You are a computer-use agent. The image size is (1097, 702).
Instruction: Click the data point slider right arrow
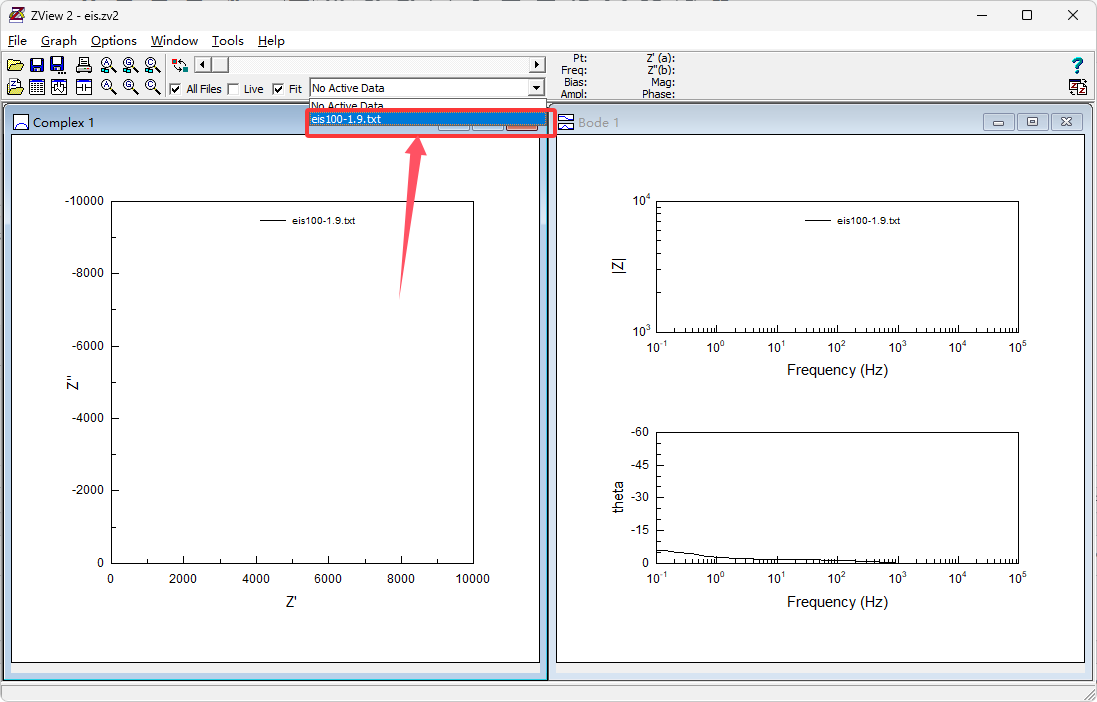tap(537, 65)
